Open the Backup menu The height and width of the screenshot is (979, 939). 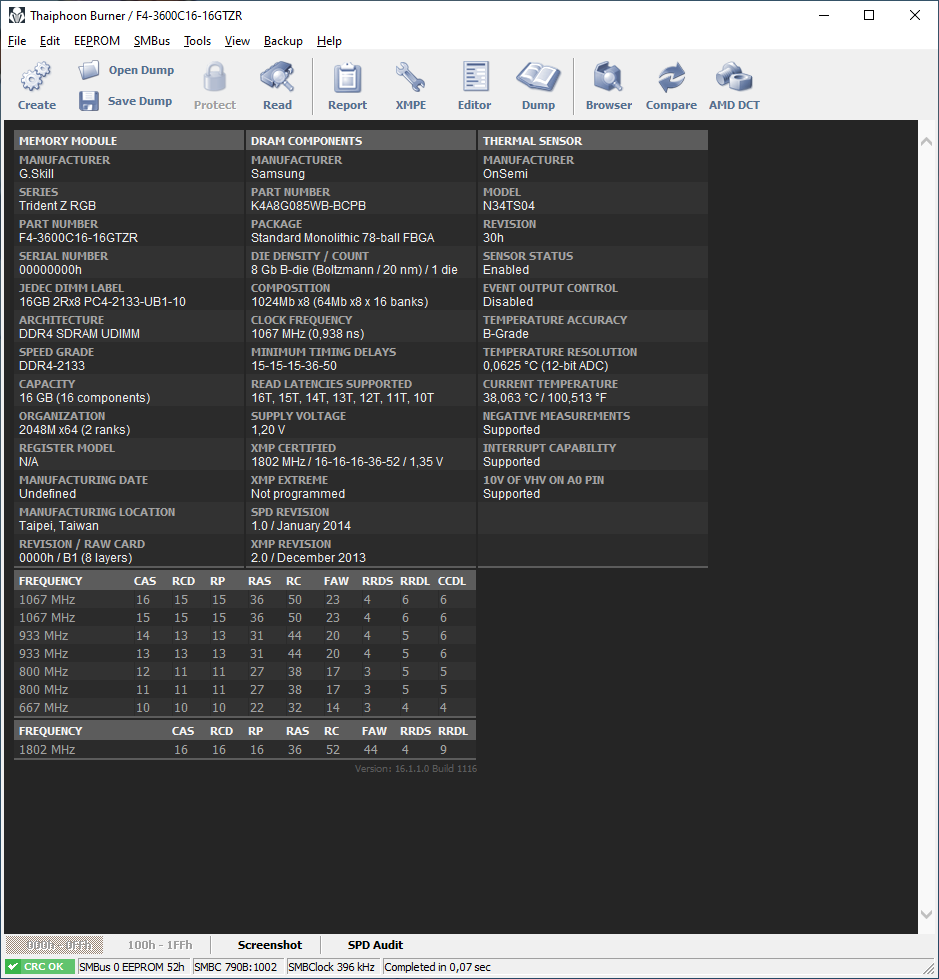click(x=283, y=41)
